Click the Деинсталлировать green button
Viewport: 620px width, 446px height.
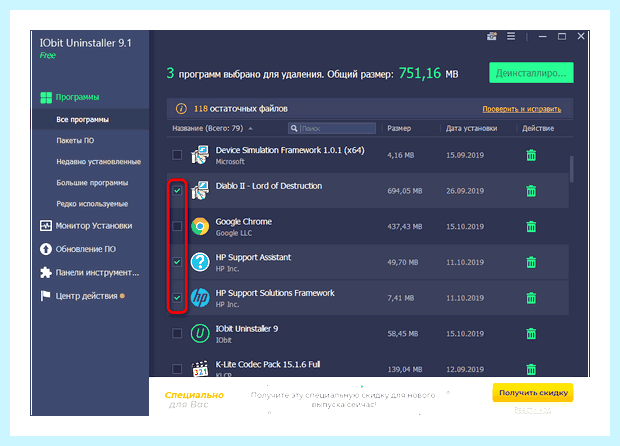tap(531, 73)
